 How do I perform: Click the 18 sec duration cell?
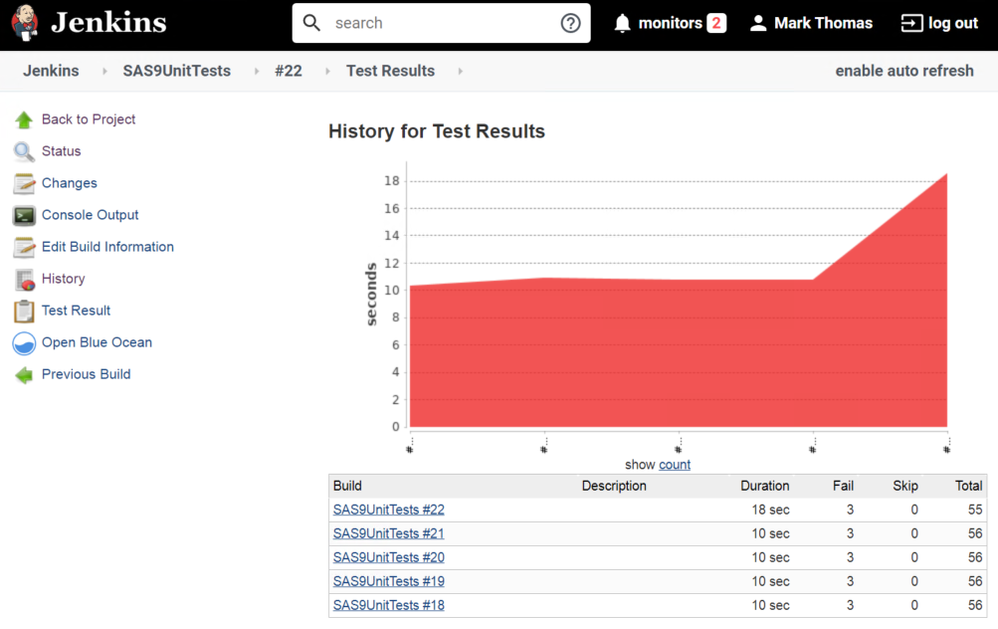point(770,509)
